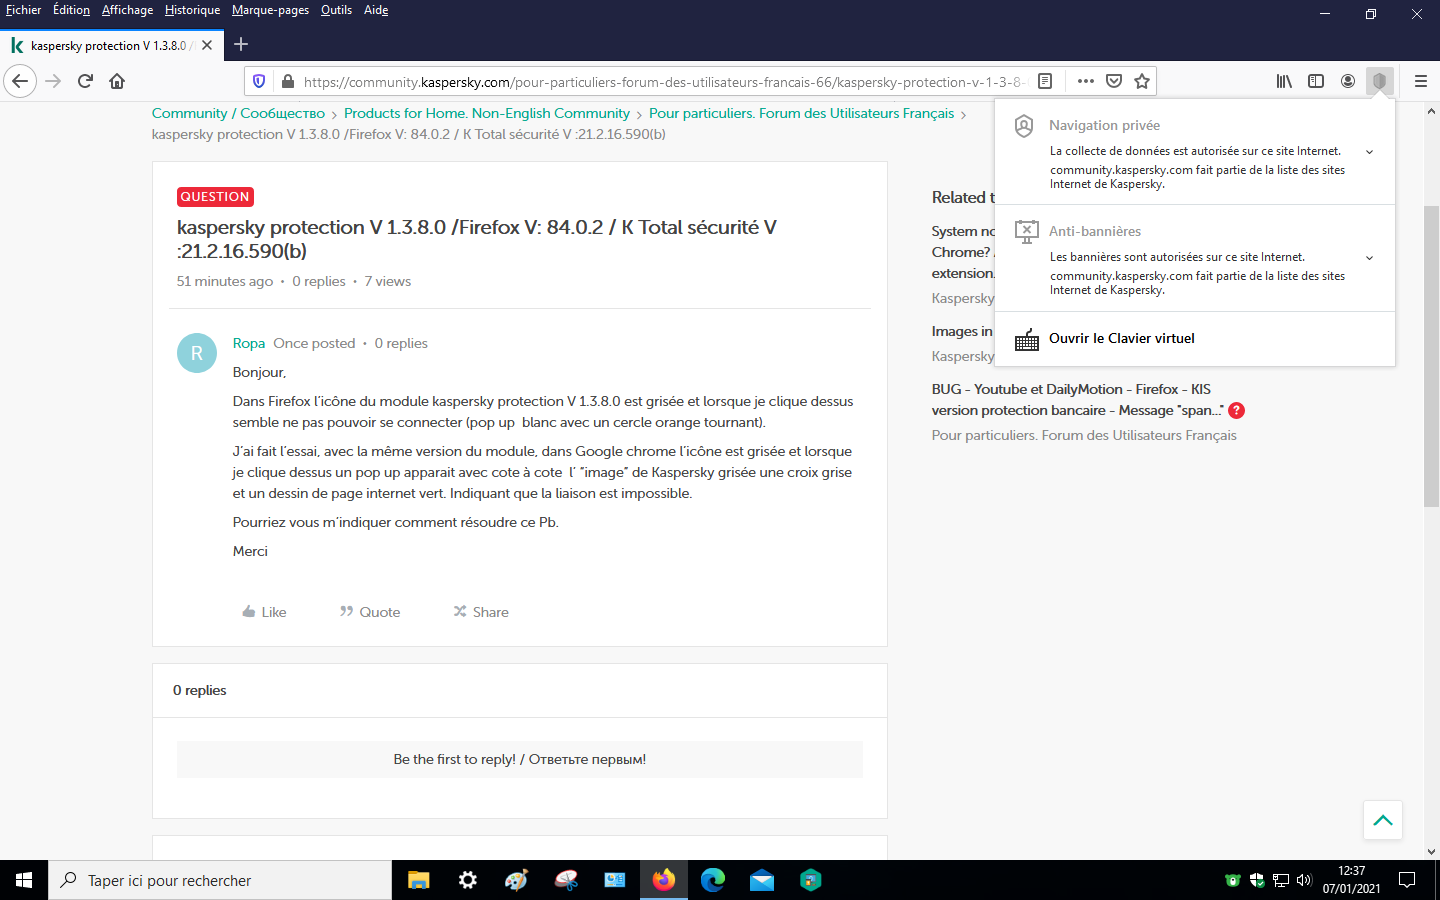This screenshot has width=1440, height=900.
Task: Open Products for Home. Non-English Community breadcrumb
Action: tap(487, 114)
